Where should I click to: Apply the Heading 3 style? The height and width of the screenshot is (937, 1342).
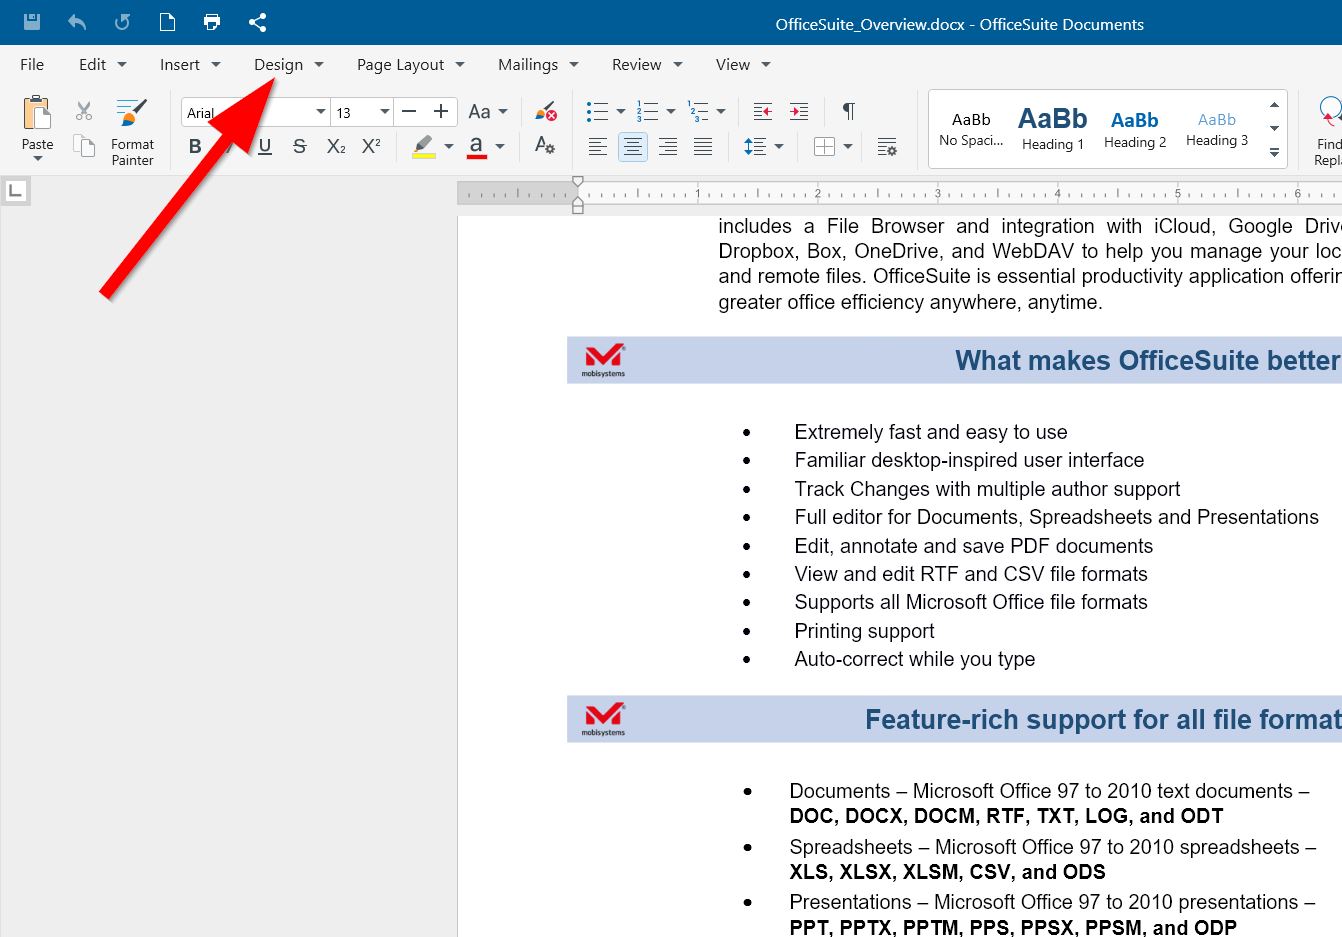click(x=1217, y=129)
